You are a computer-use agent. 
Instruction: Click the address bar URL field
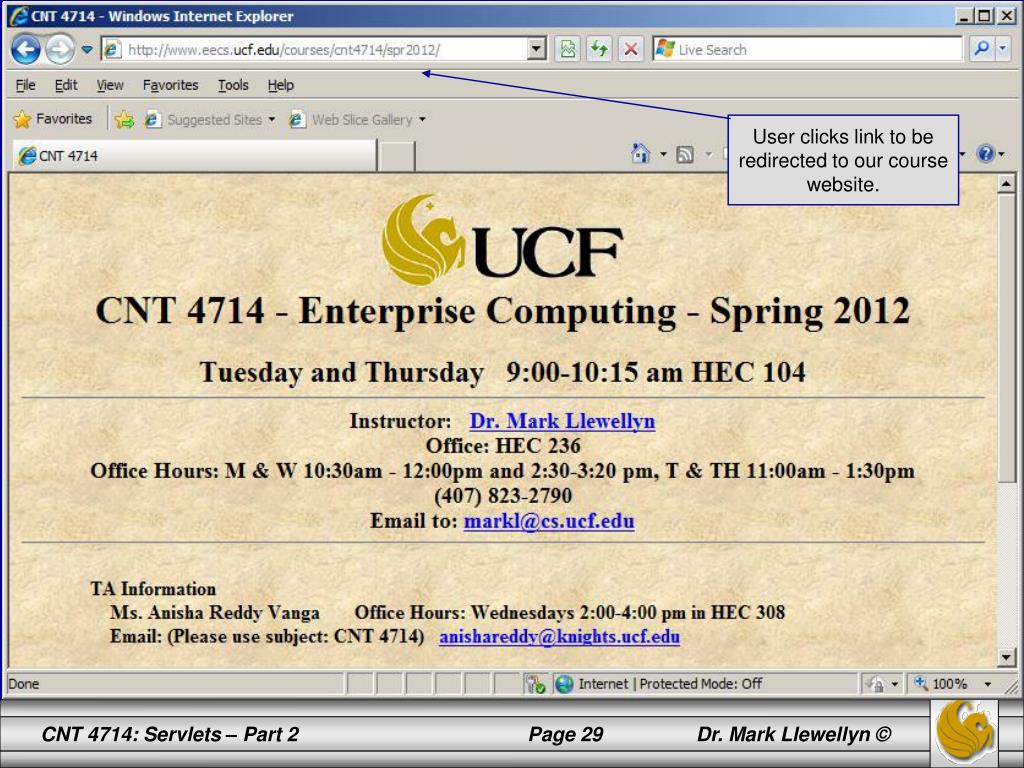pos(313,50)
